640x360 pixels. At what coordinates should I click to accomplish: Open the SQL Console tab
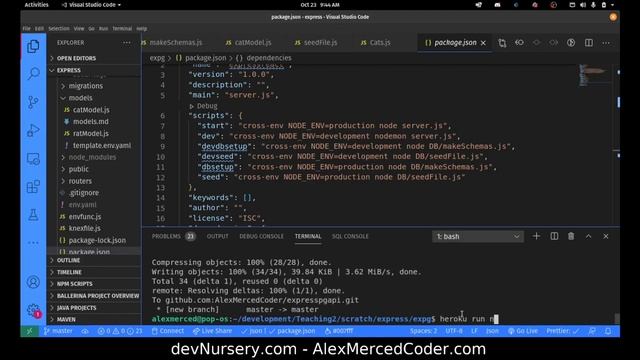coord(350,236)
